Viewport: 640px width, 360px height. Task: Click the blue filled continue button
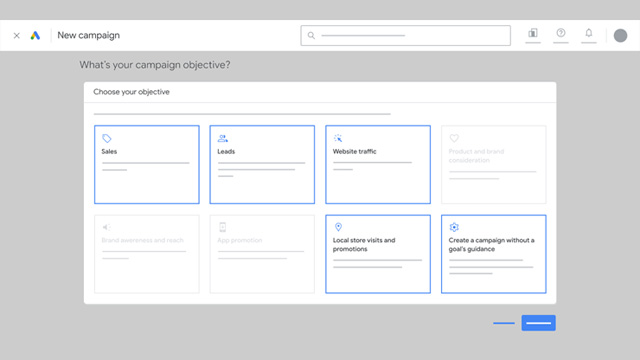[x=538, y=323]
